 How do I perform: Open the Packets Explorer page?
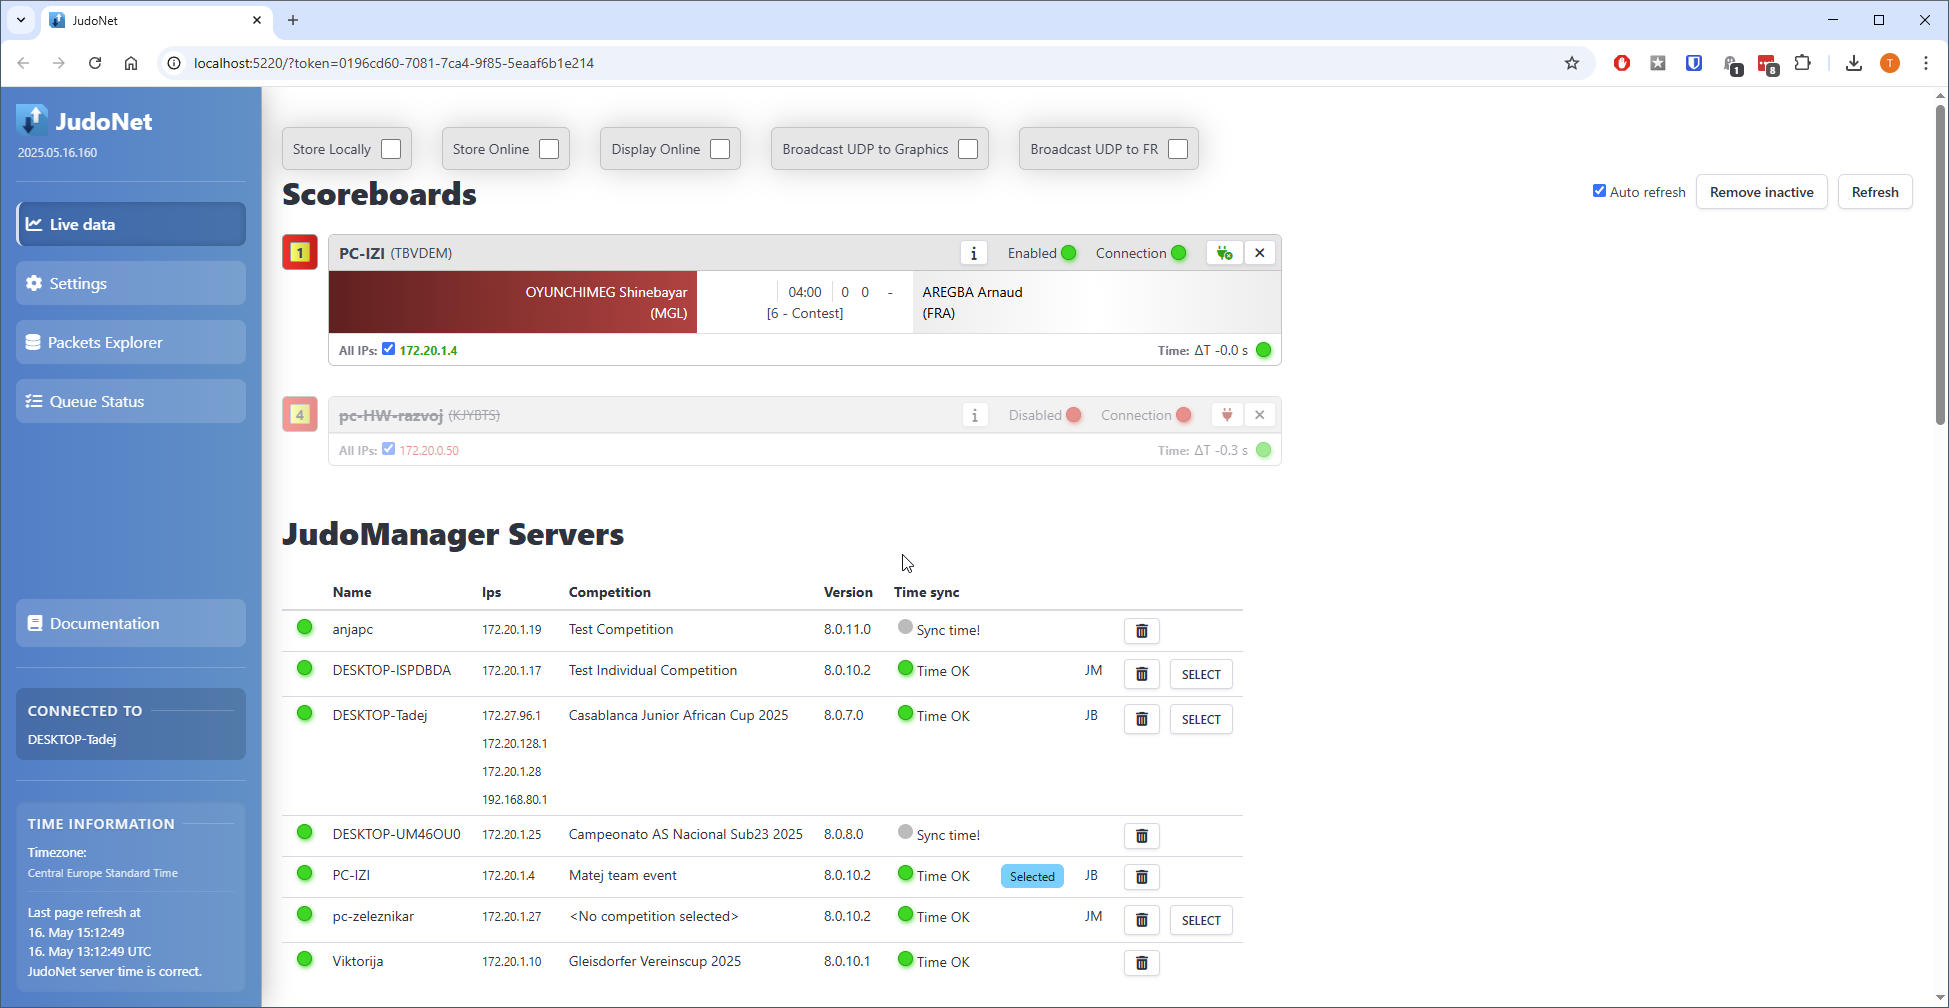[131, 342]
